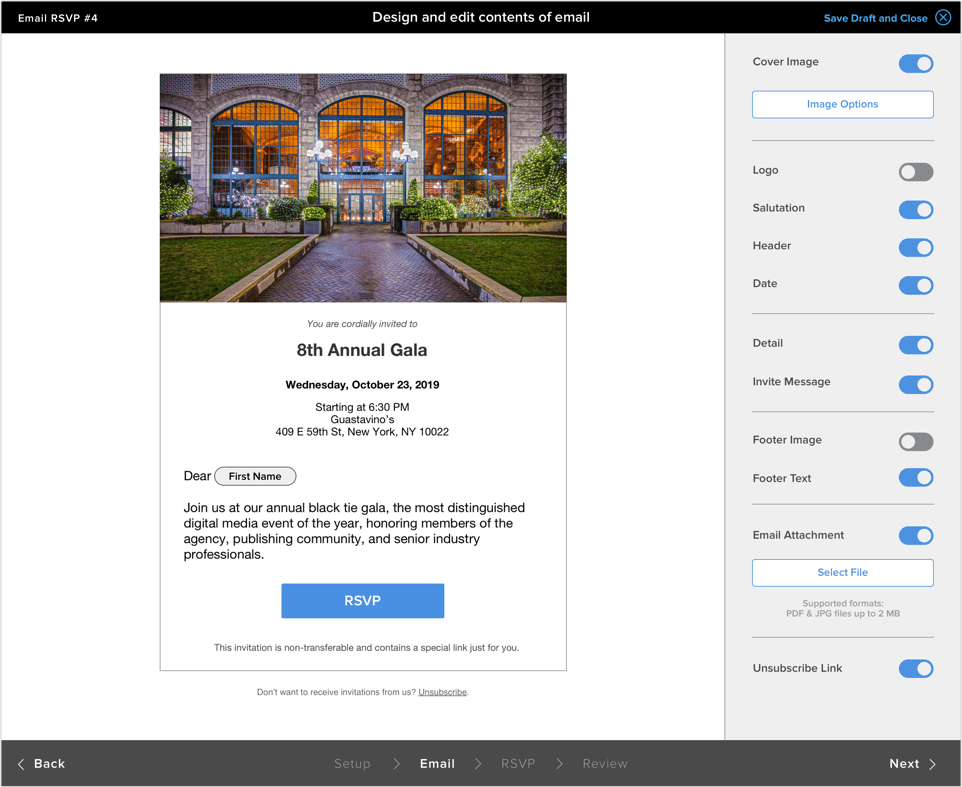Click the Back chevron arrow icon
Viewport: 962px width, 787px height.
click(x=21, y=764)
